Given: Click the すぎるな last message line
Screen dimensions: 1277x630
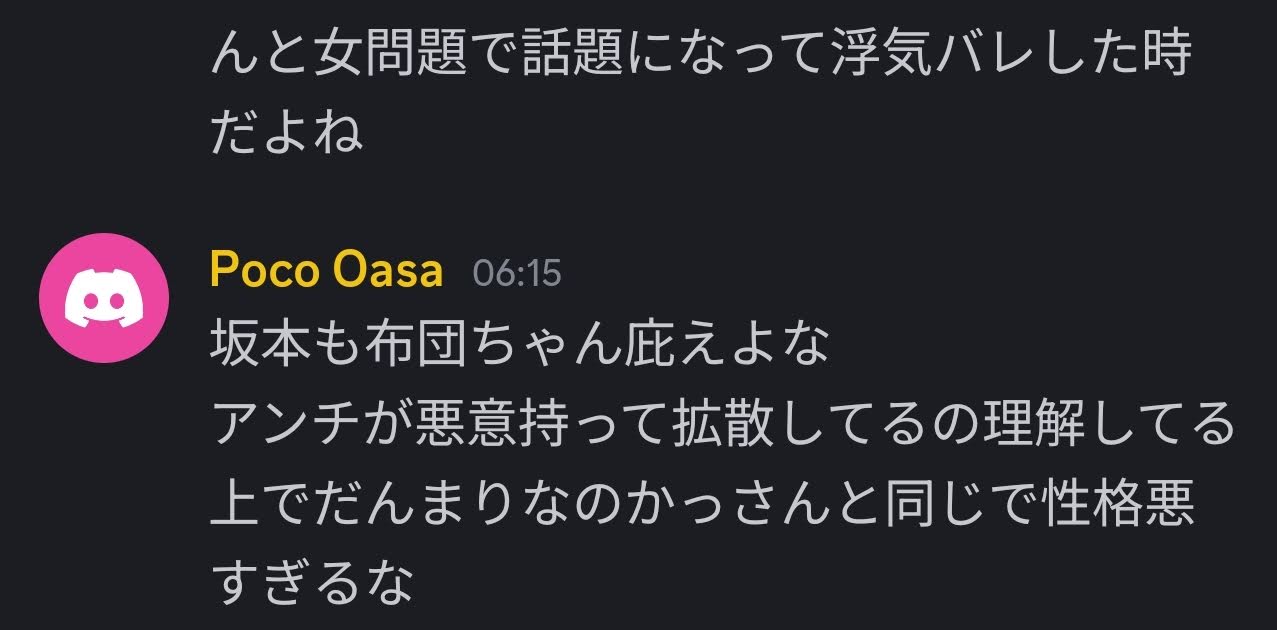Looking at the screenshot, I should 312,581.
